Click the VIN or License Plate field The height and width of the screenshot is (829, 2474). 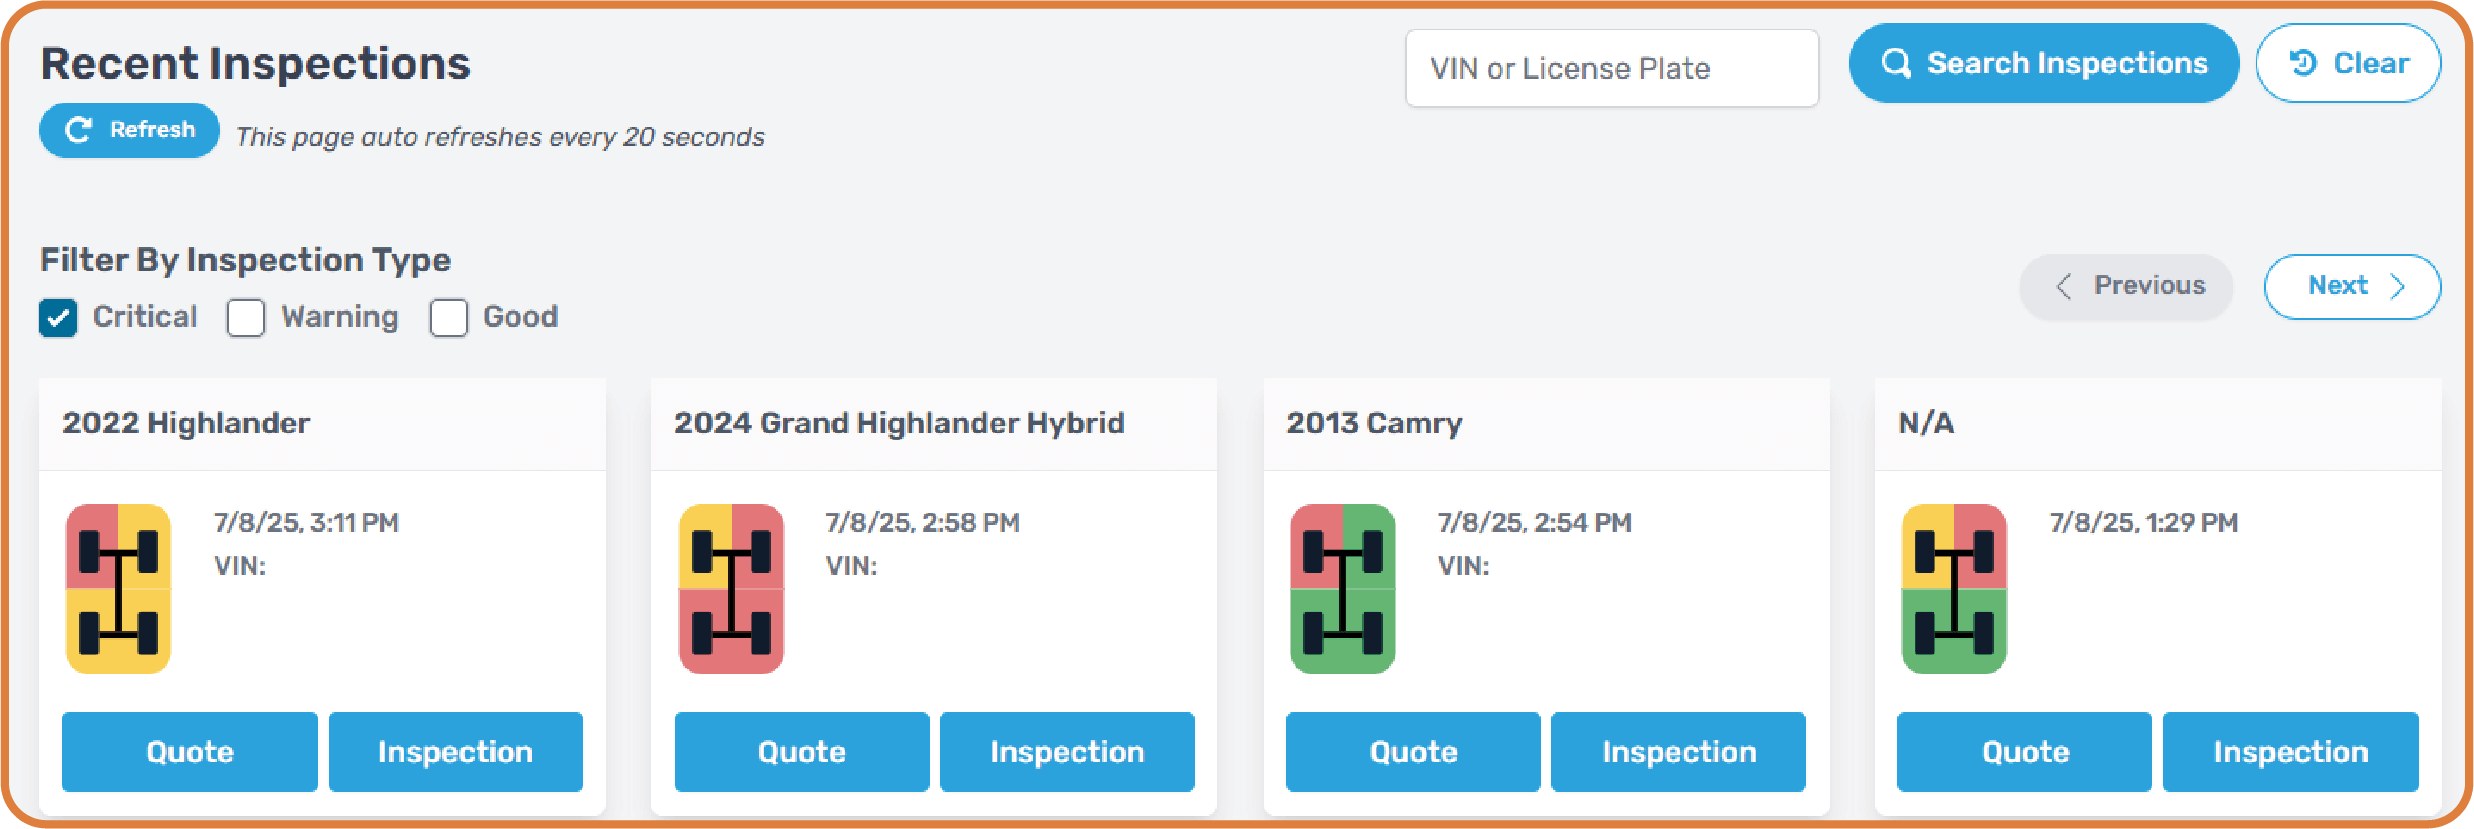[x=1612, y=68]
